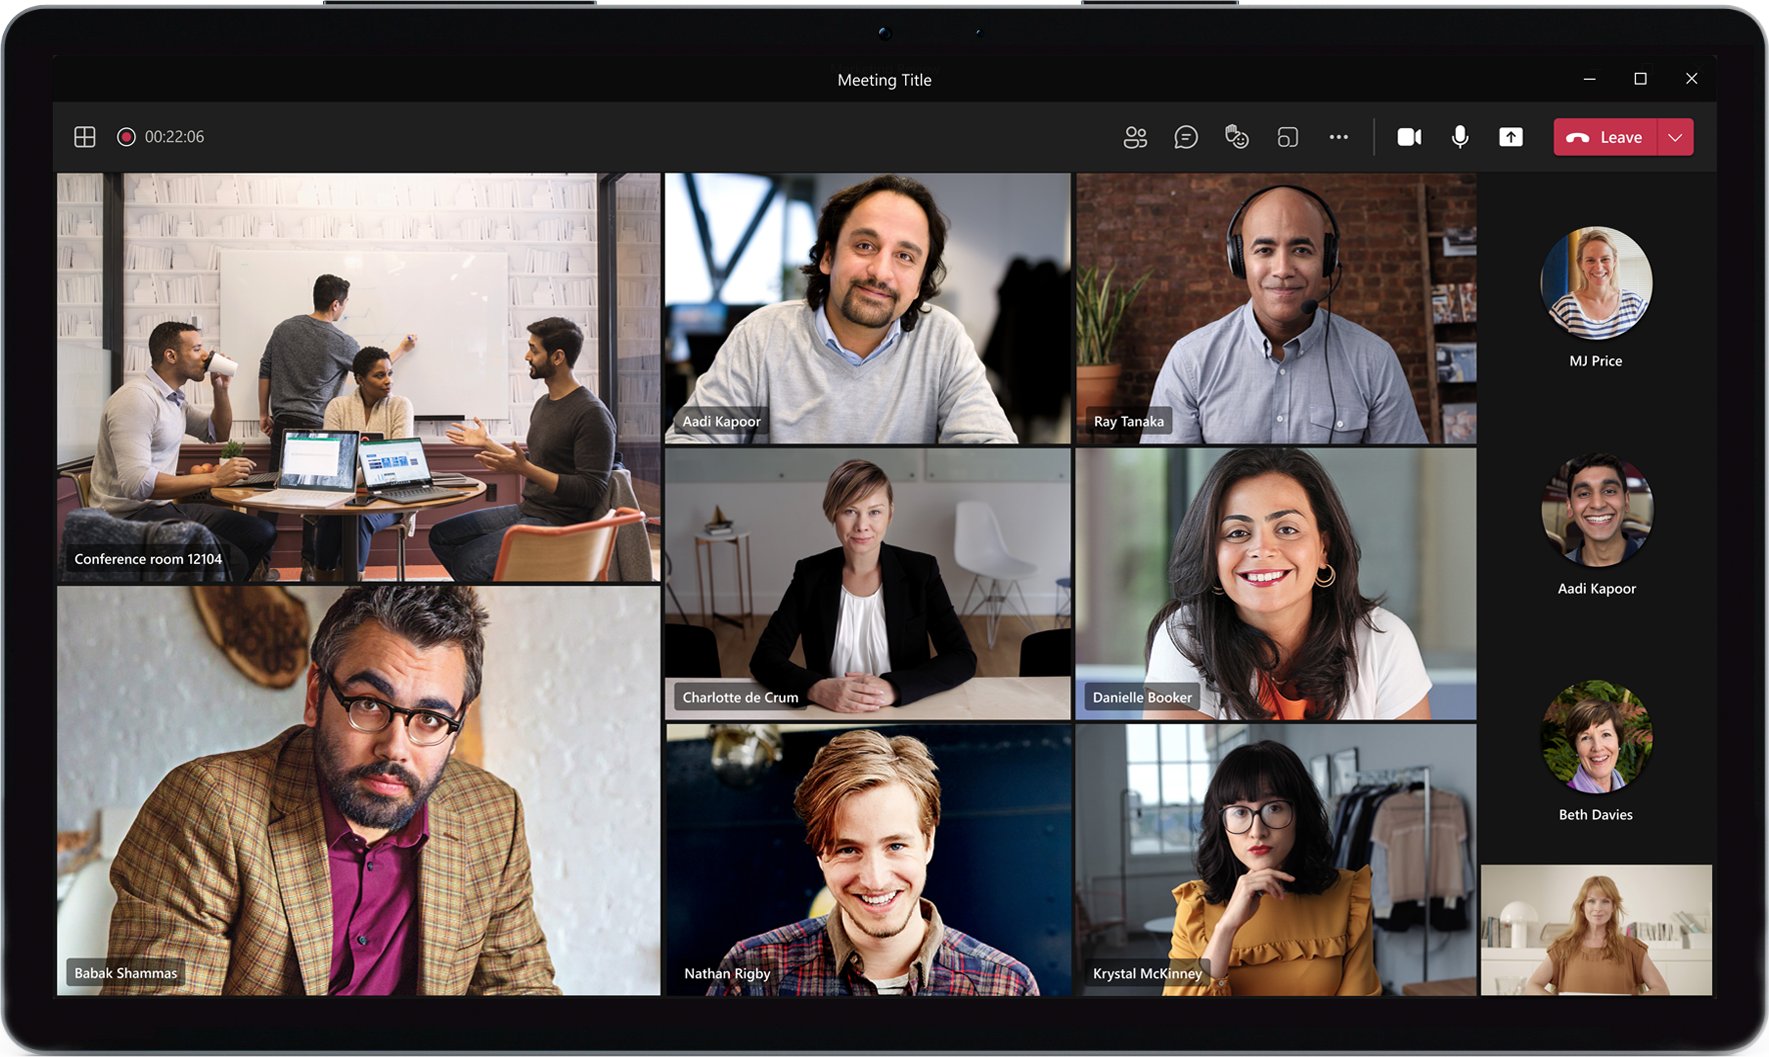Select Ray Tanaka's video tile
The width and height of the screenshot is (1769, 1057).
pyautogui.click(x=1275, y=308)
